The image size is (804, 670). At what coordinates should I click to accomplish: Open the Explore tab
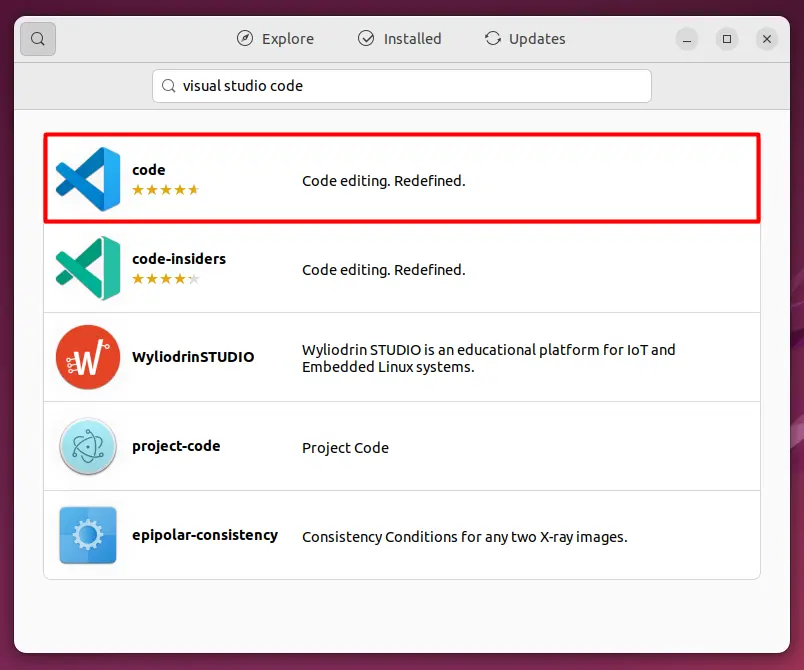point(275,39)
